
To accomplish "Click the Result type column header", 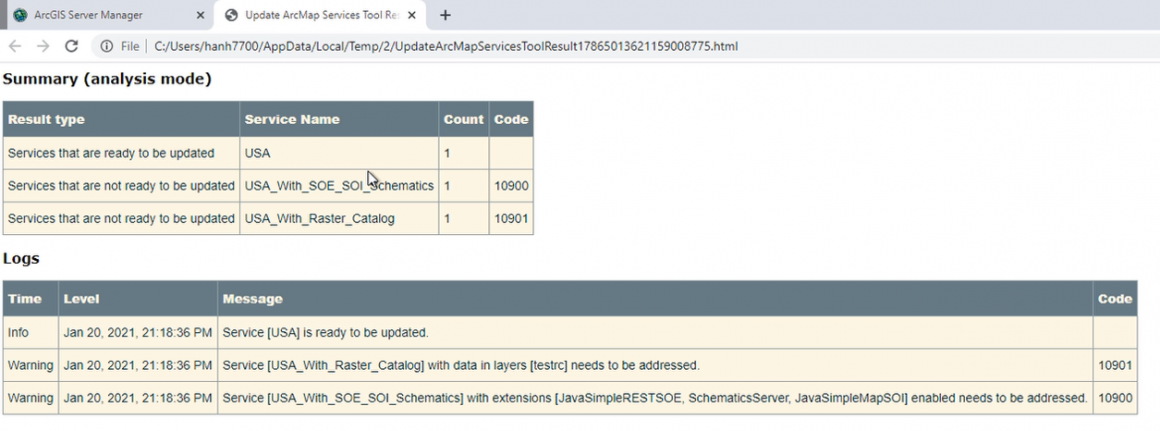I will click(x=121, y=119).
